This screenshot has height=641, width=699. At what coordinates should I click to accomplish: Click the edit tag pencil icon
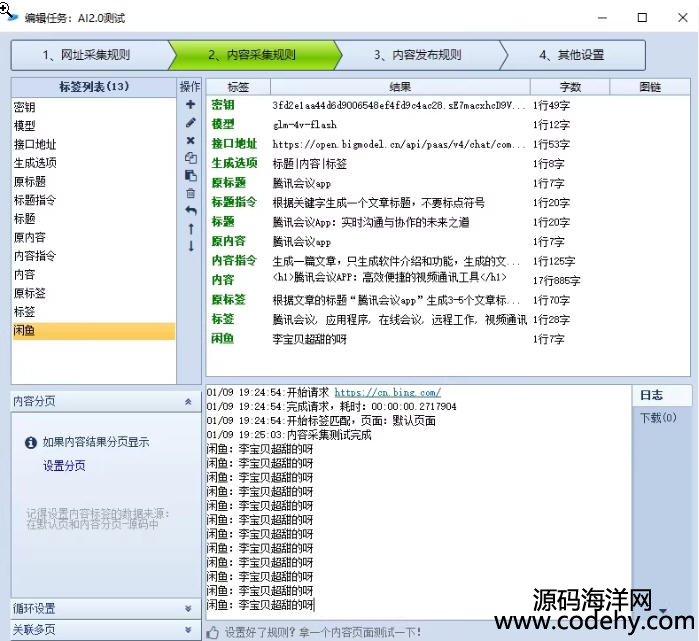[x=190, y=123]
